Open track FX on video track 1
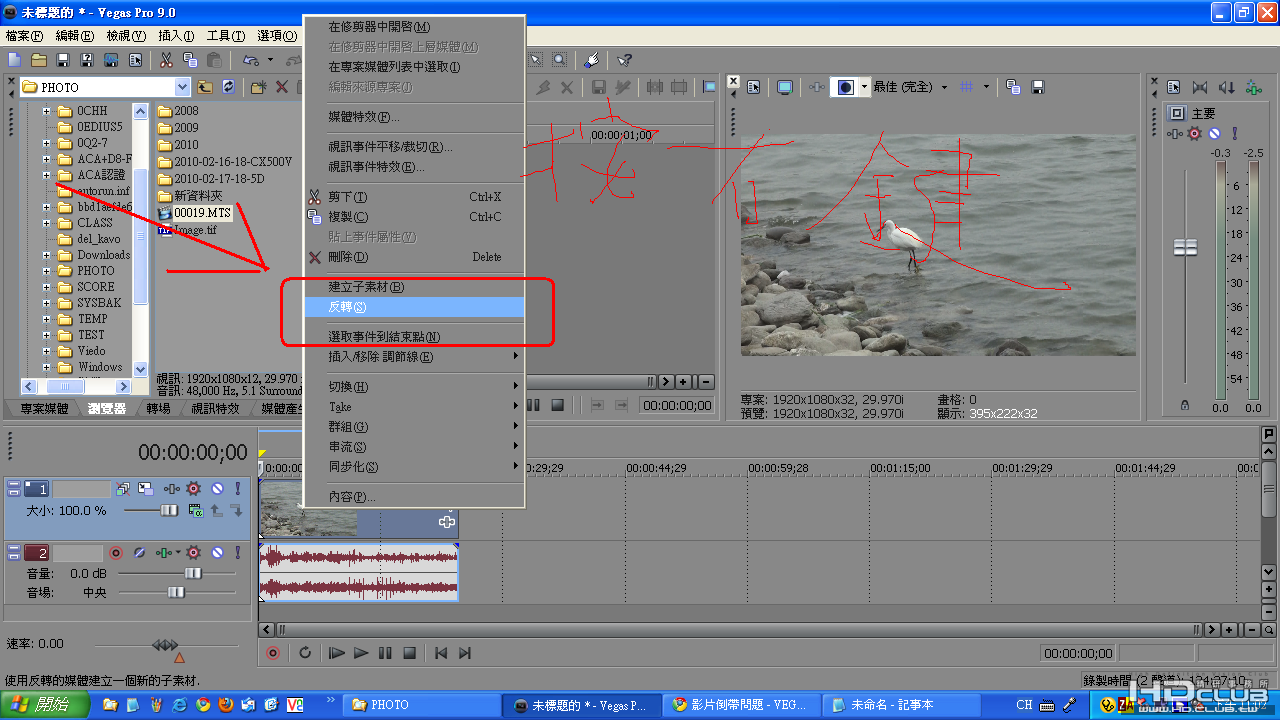The height and width of the screenshot is (720, 1280). coord(193,489)
